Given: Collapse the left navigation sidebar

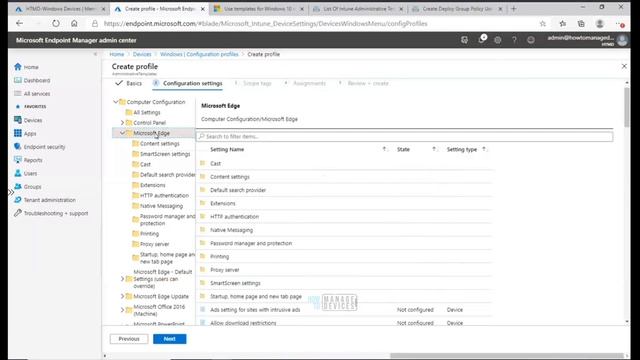Looking at the screenshot, I should click(x=96, y=54).
